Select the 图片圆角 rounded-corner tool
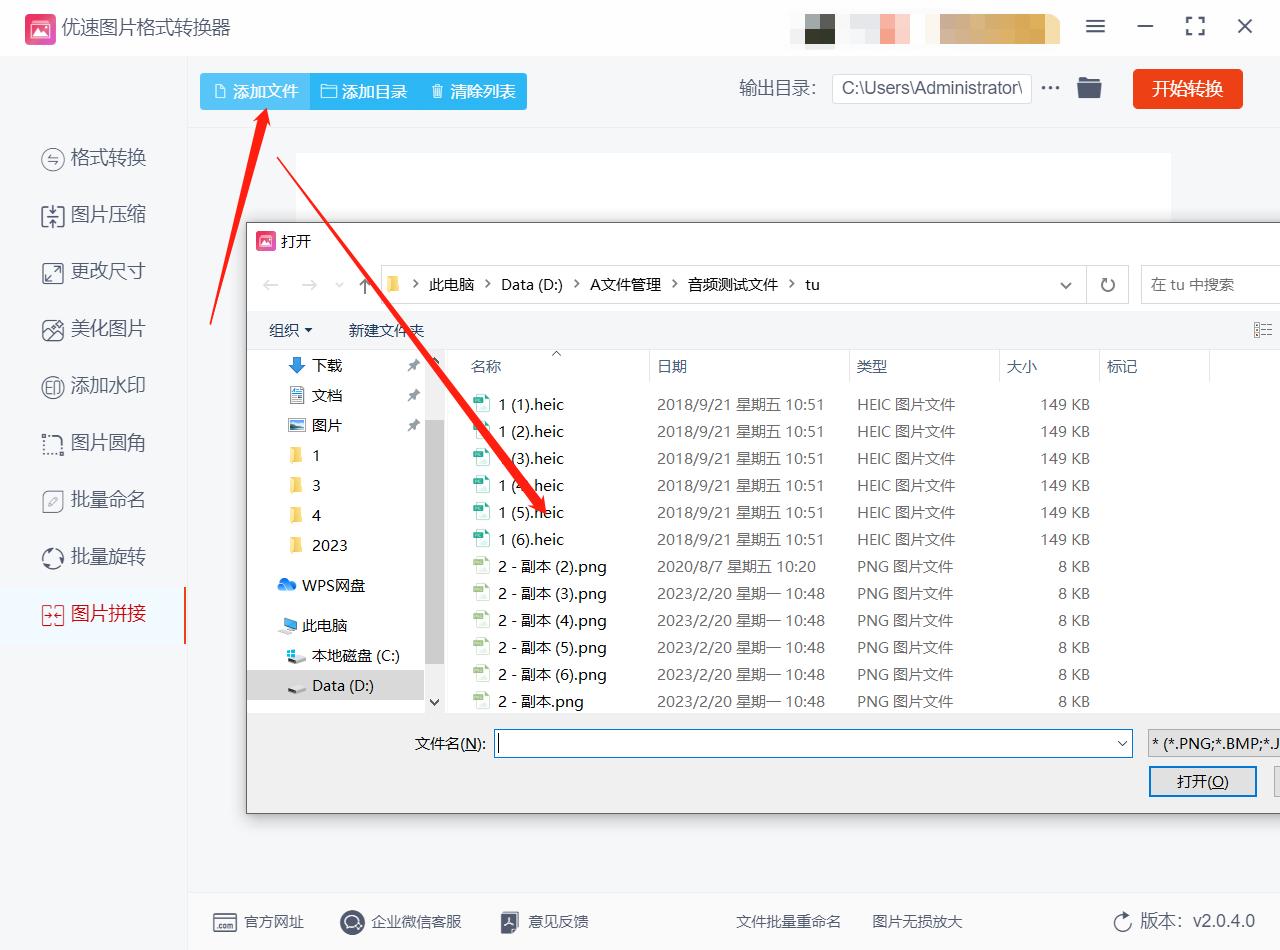 click(x=110, y=443)
